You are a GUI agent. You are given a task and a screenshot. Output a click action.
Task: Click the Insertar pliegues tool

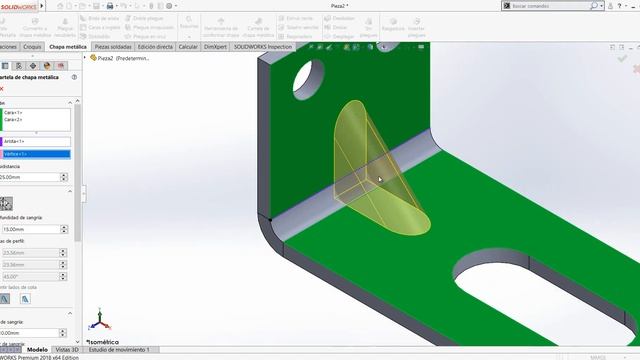tap(416, 27)
